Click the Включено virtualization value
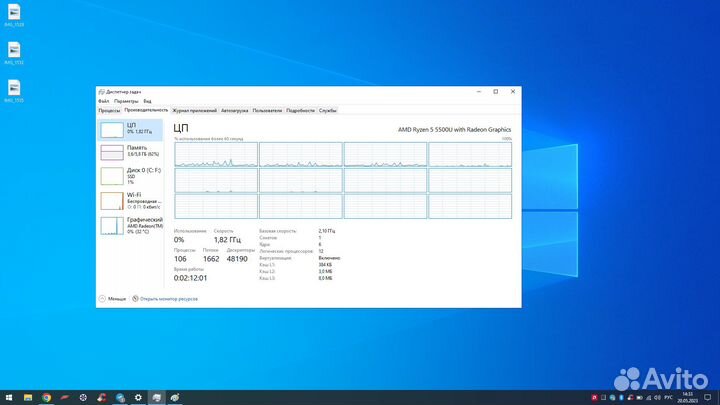720x405 pixels. click(x=329, y=258)
